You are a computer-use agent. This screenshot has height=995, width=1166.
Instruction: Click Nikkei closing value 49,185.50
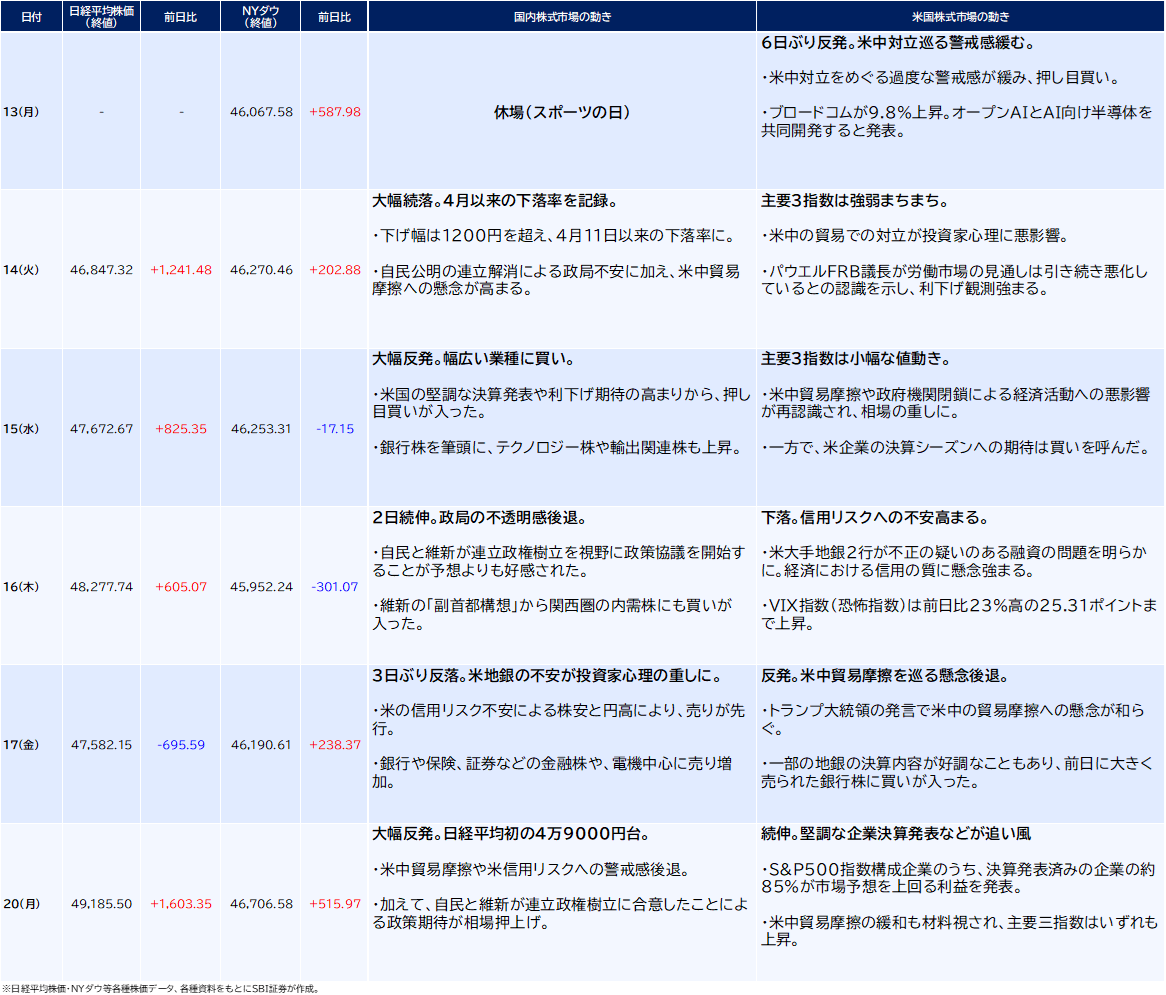[101, 904]
